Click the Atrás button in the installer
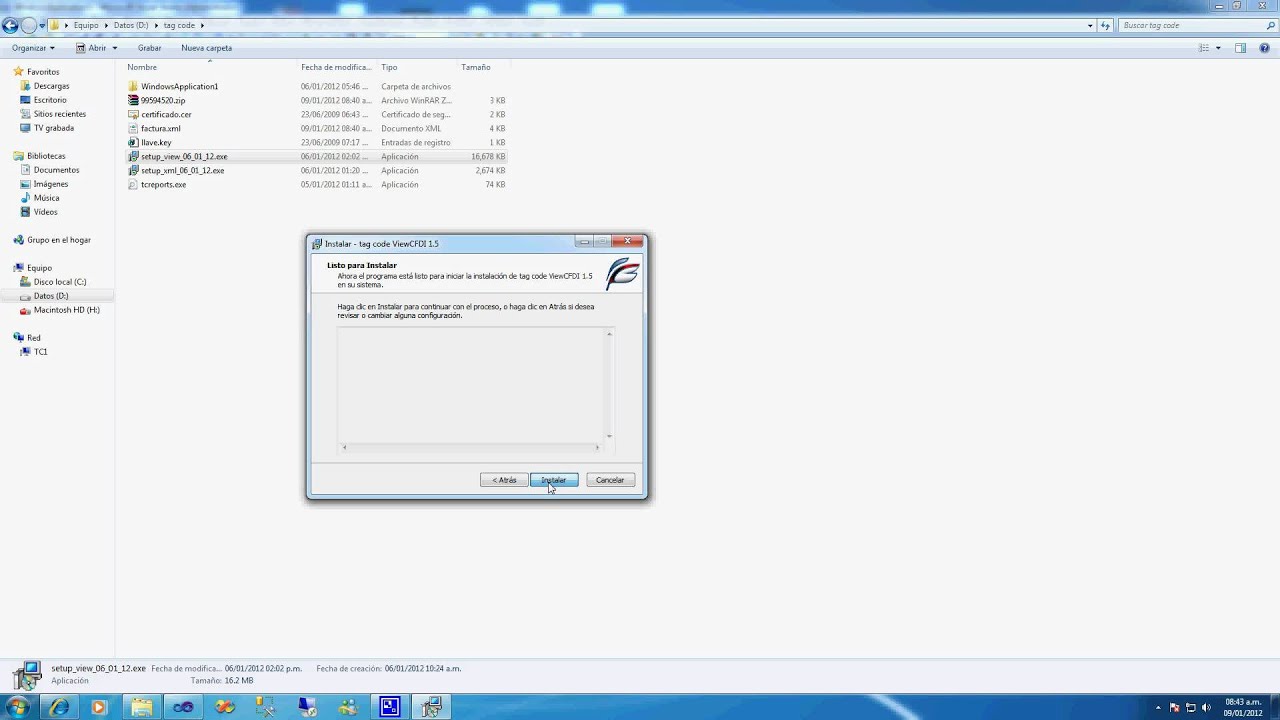The height and width of the screenshot is (720, 1280). point(504,480)
